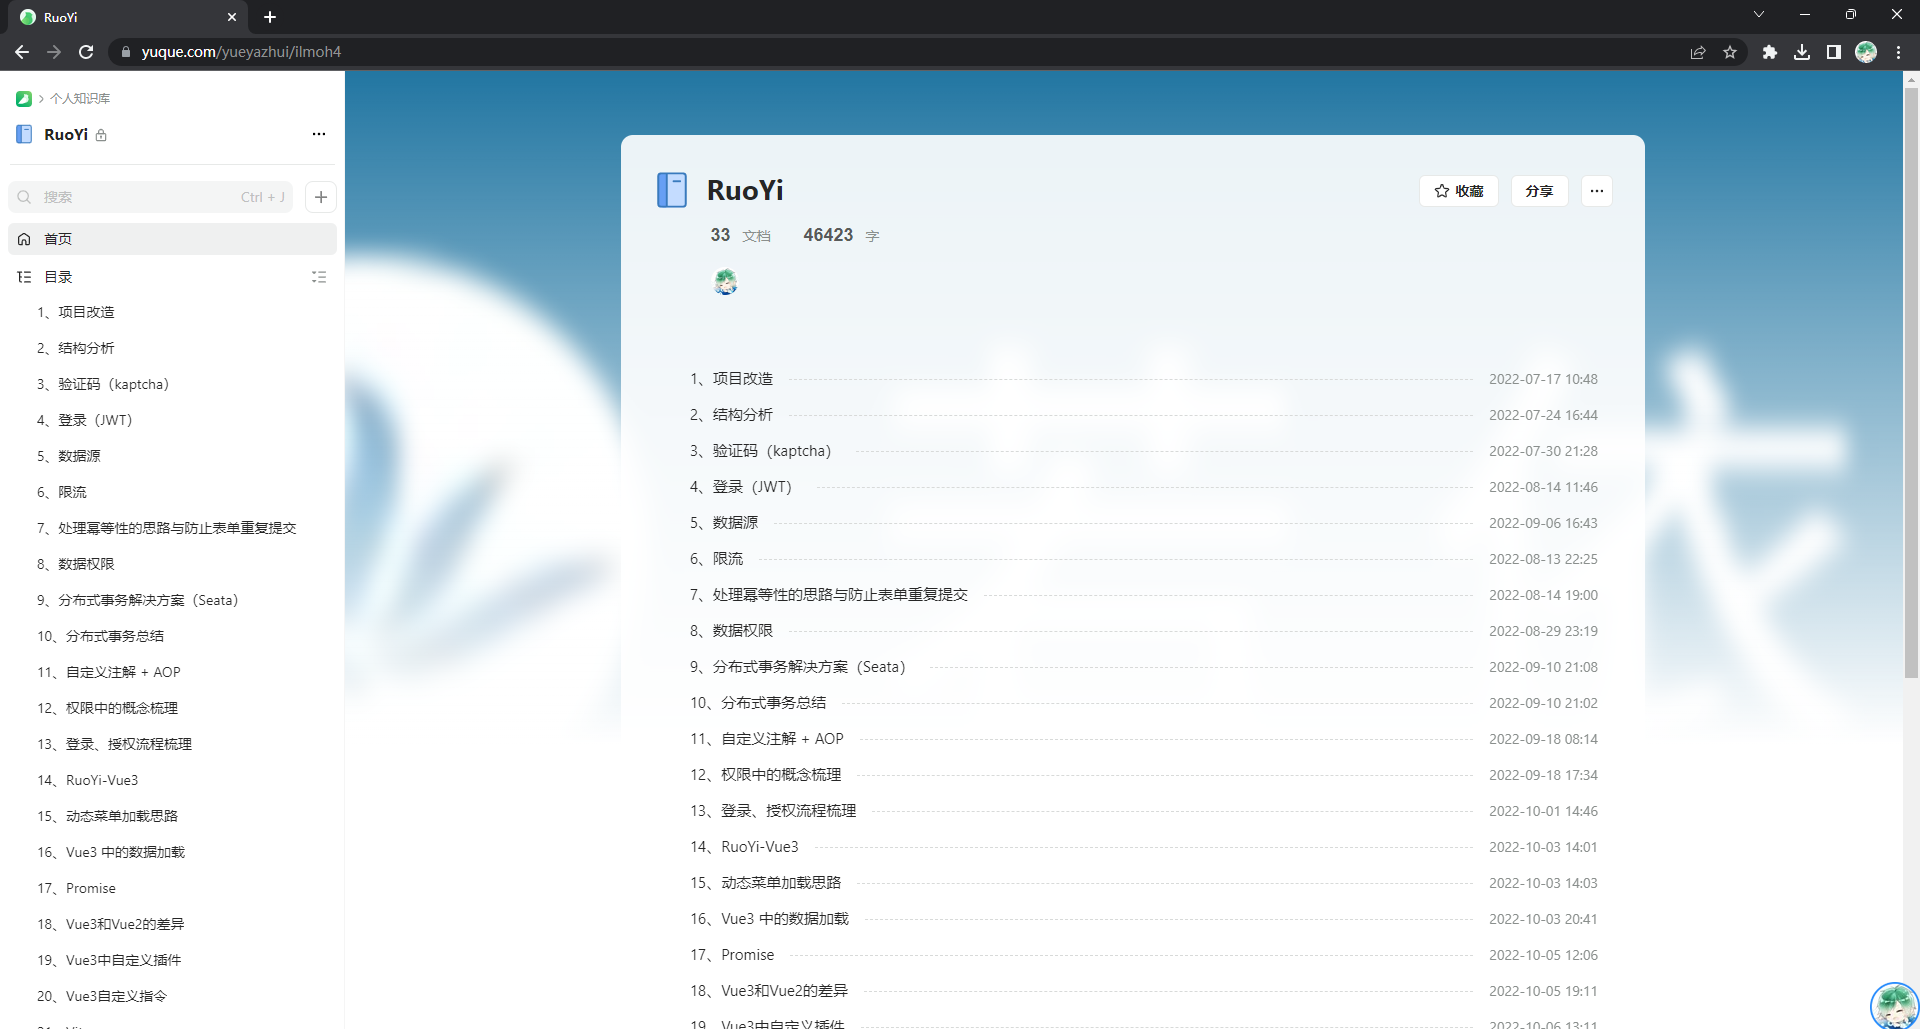1920x1029 pixels.
Task: Select the RuoYi browser tab
Action: tap(128, 17)
